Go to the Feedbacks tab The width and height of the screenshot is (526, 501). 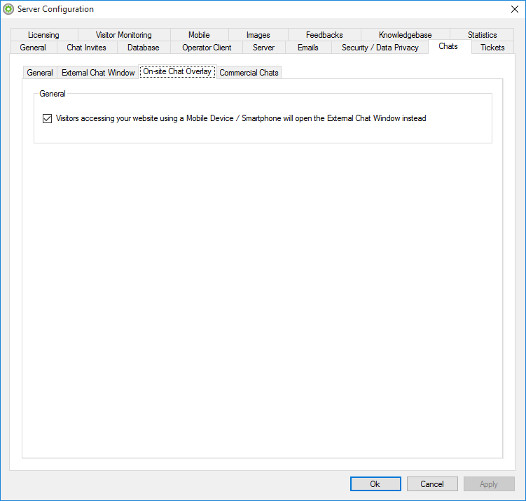[324, 35]
